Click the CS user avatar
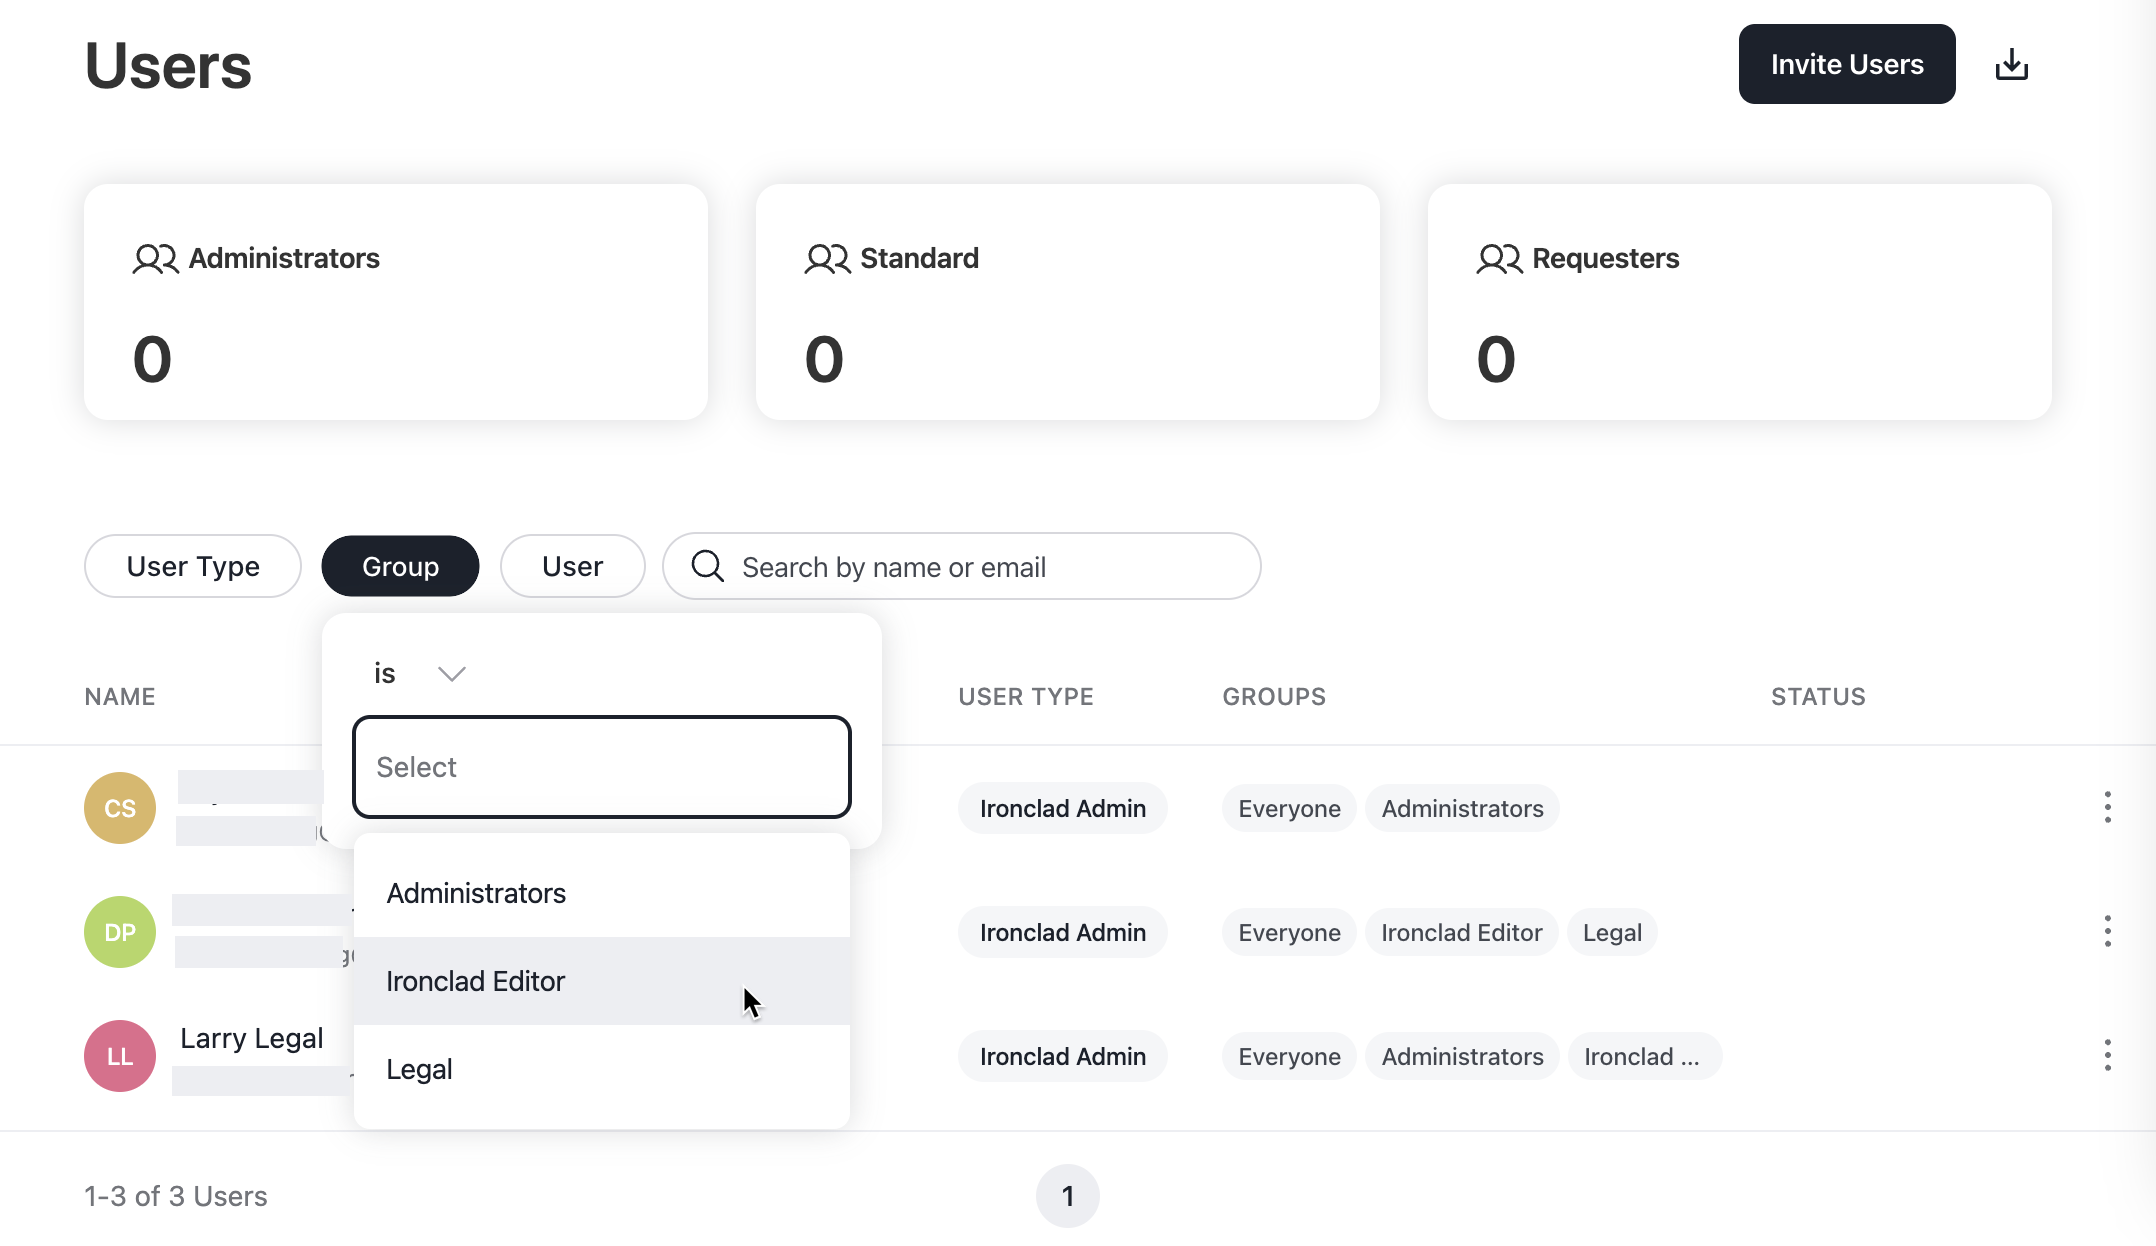The height and width of the screenshot is (1246, 2156). [x=120, y=808]
